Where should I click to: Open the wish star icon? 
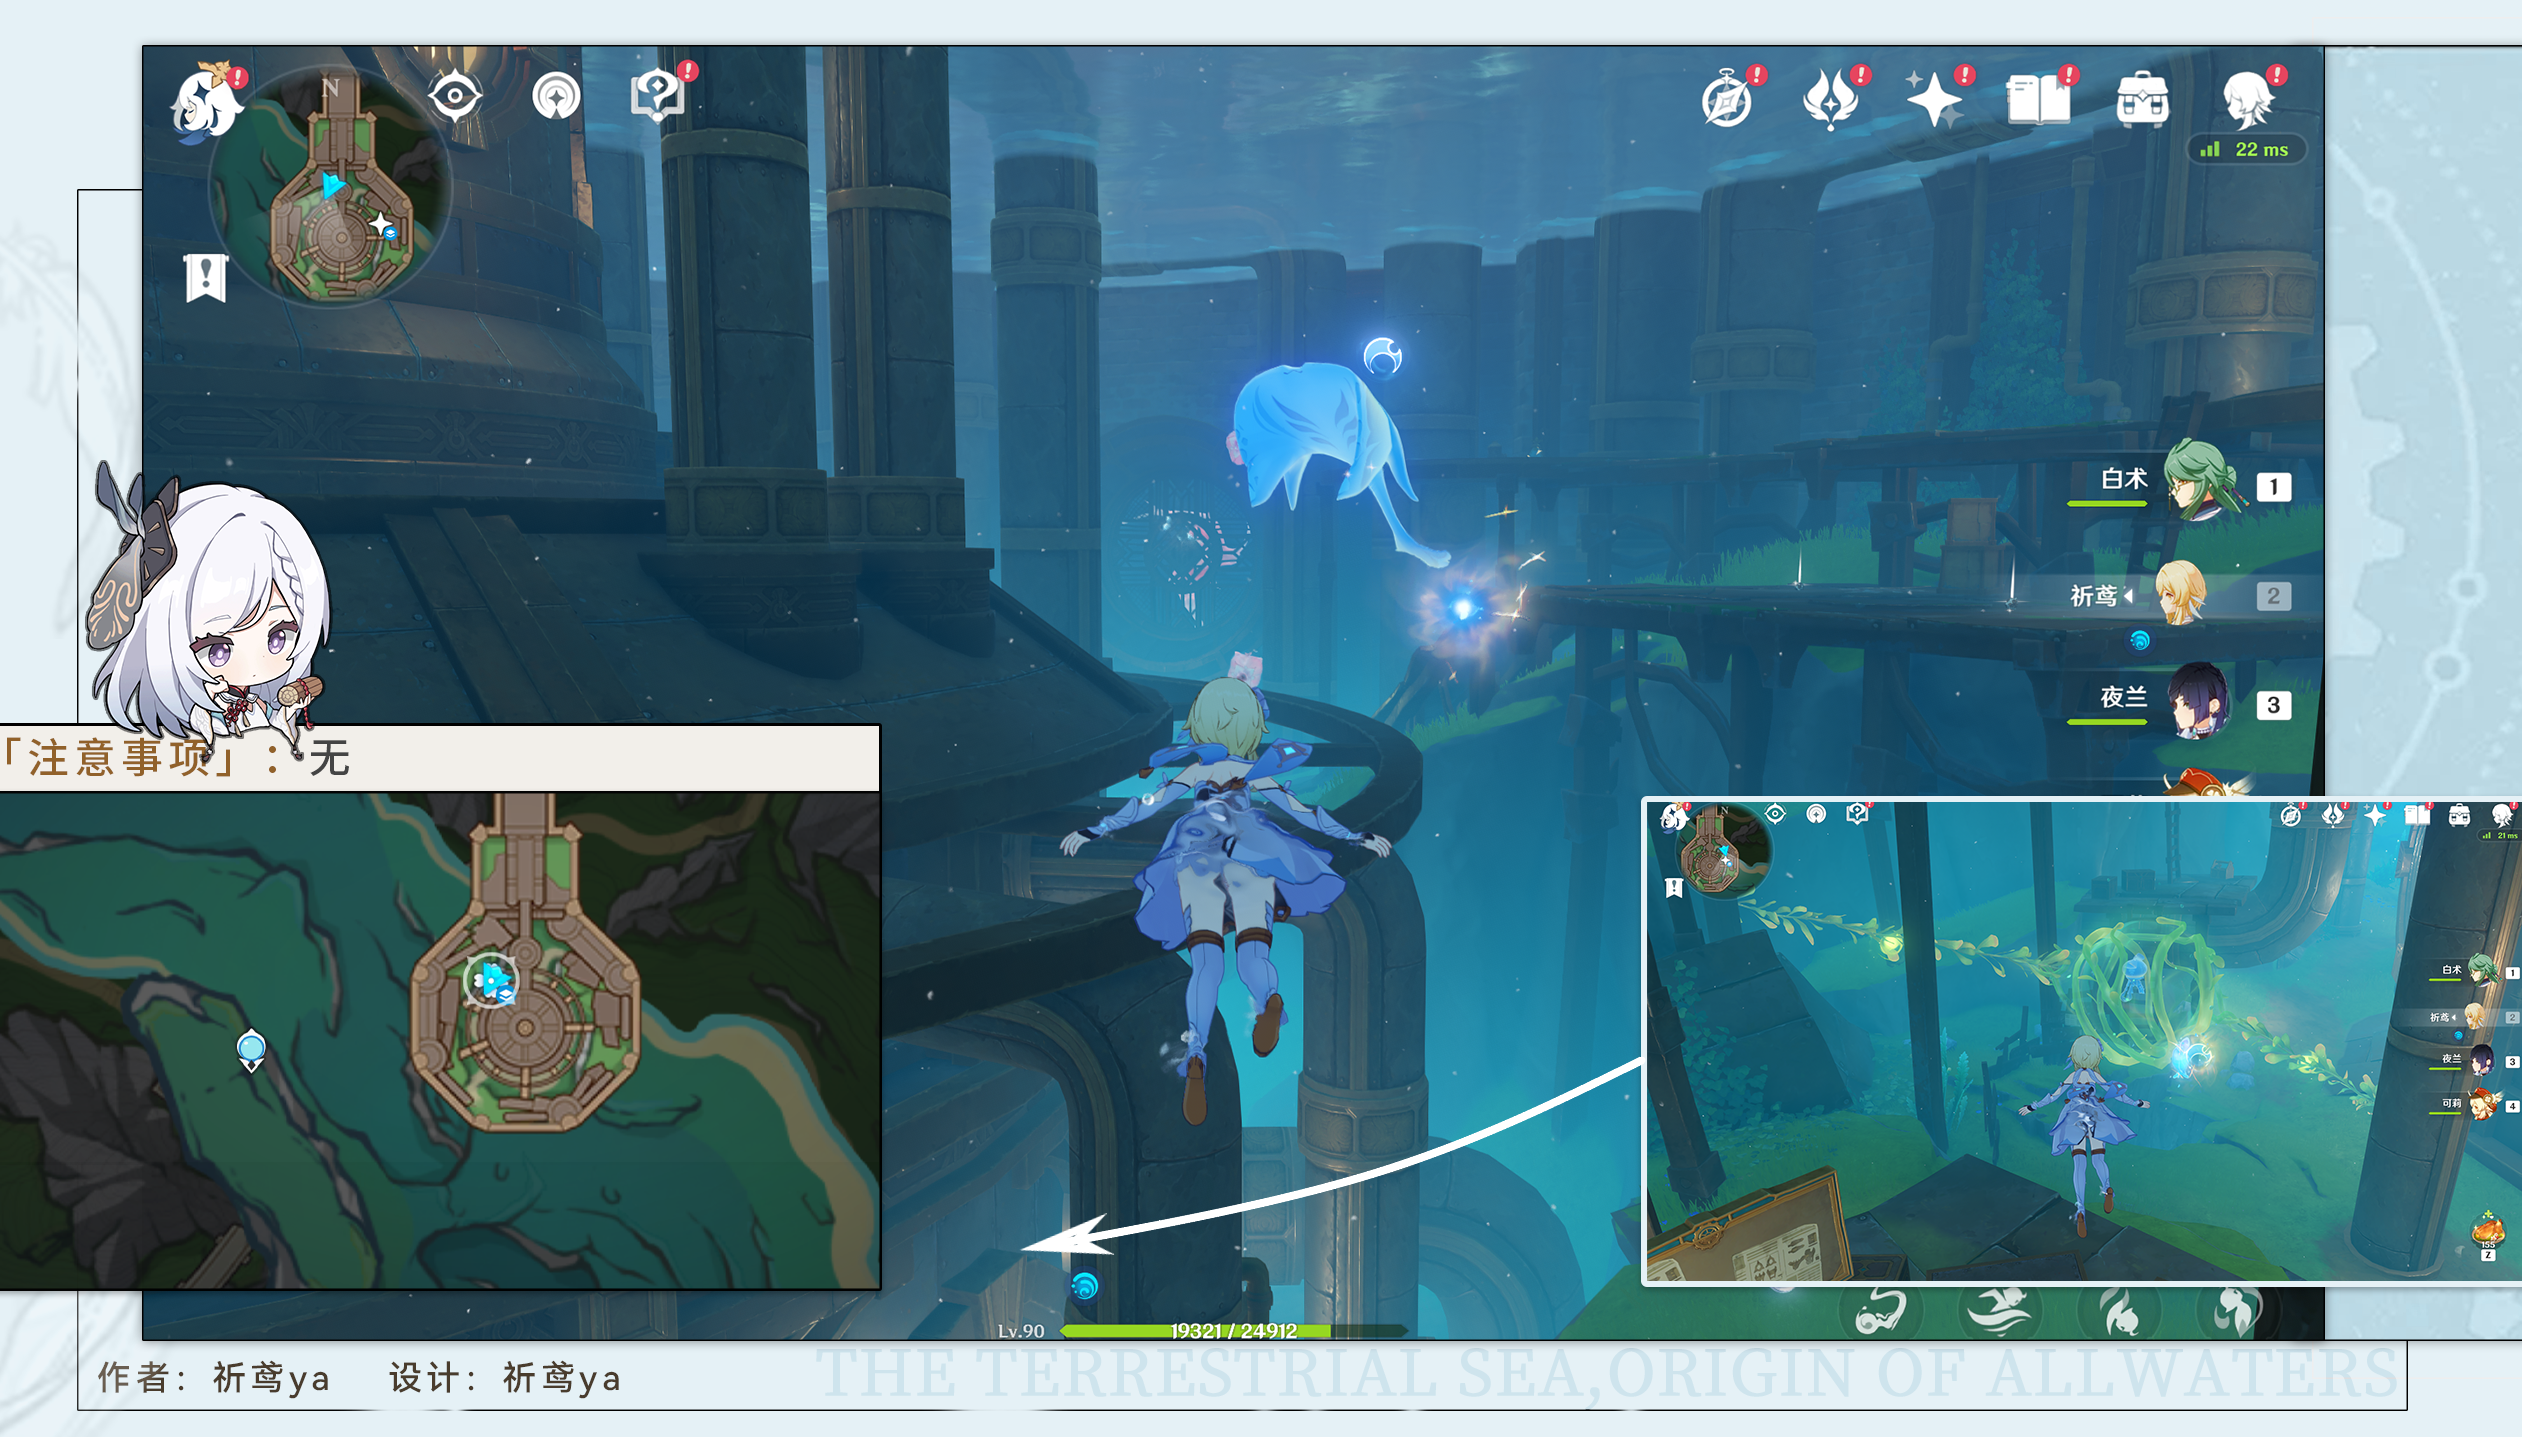point(1934,100)
